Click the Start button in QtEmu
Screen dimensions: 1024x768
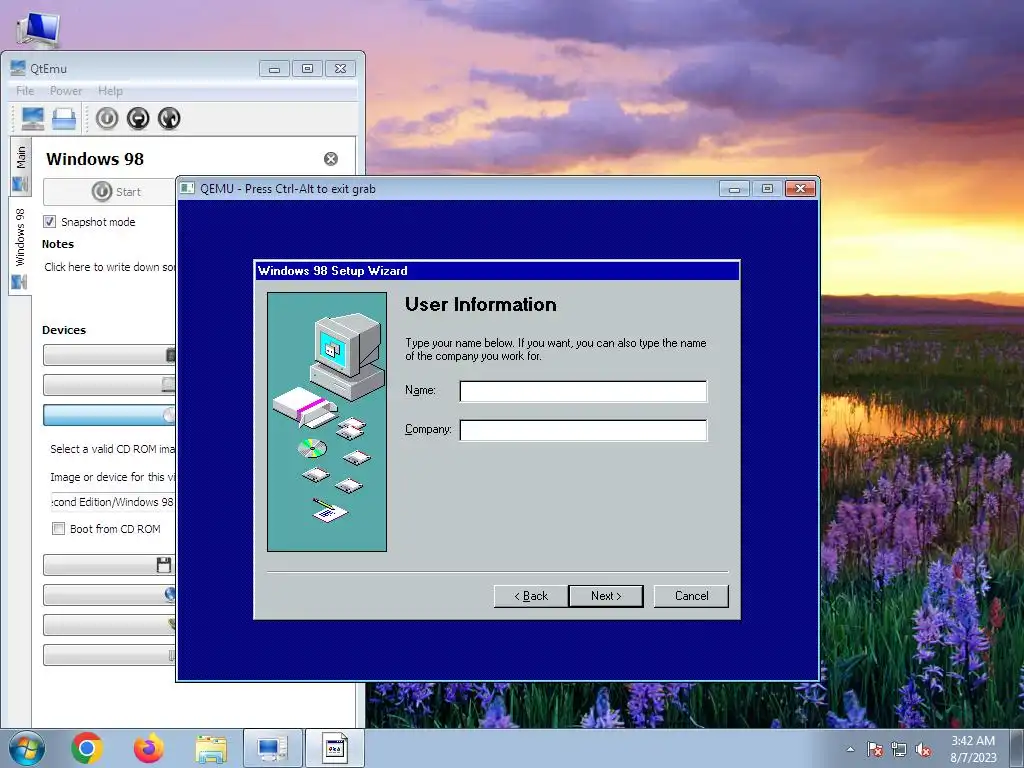point(109,191)
